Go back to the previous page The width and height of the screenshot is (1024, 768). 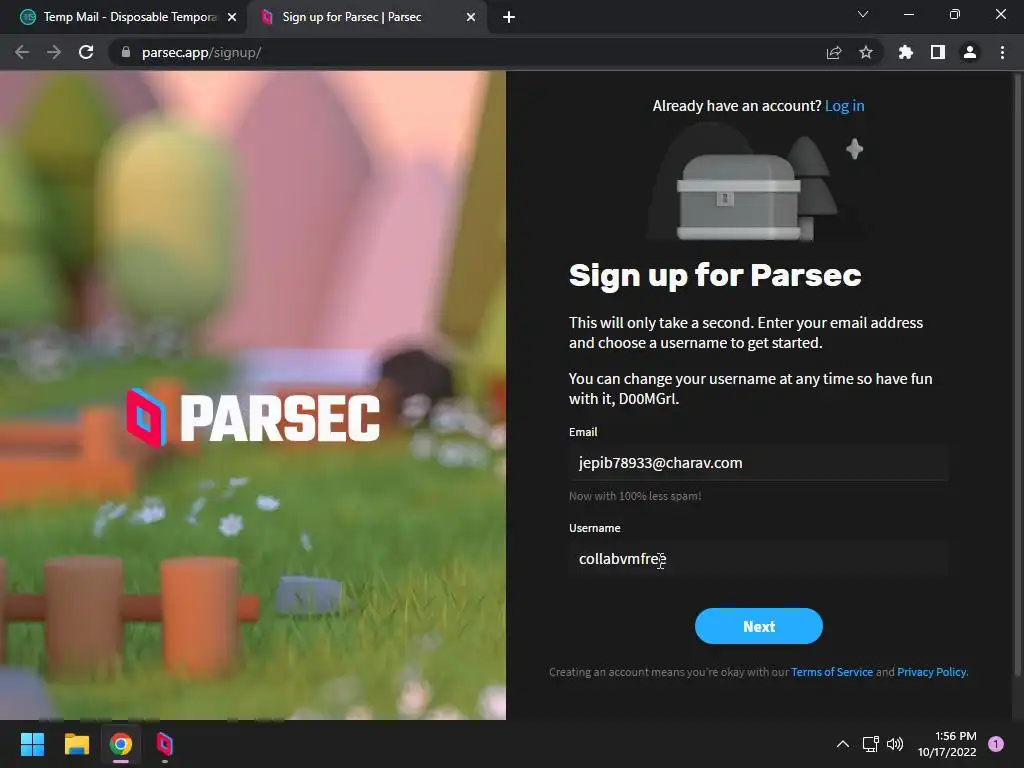coord(22,52)
